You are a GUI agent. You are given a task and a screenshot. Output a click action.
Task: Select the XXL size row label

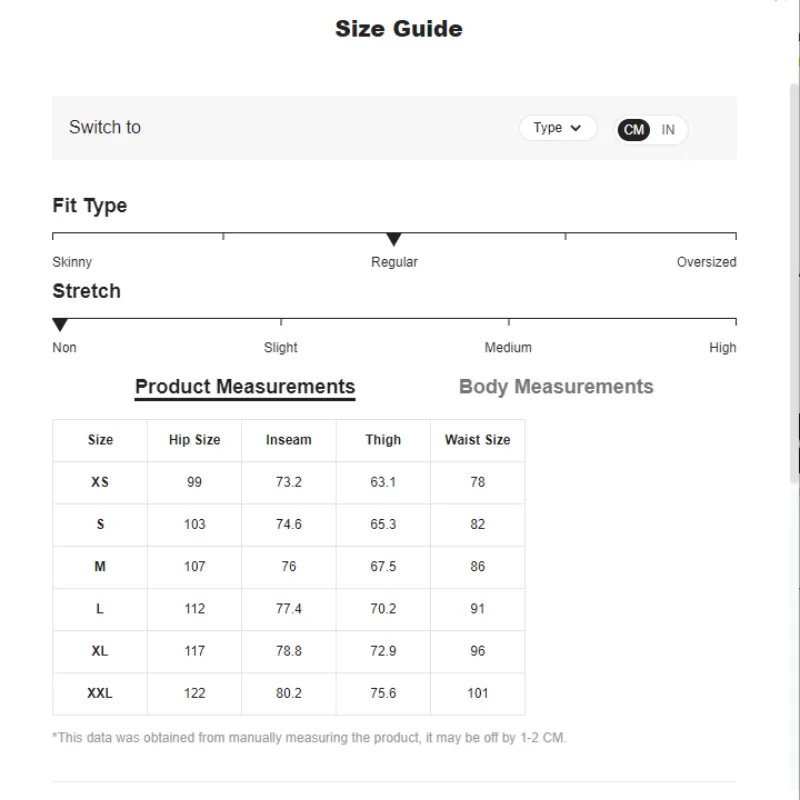100,693
